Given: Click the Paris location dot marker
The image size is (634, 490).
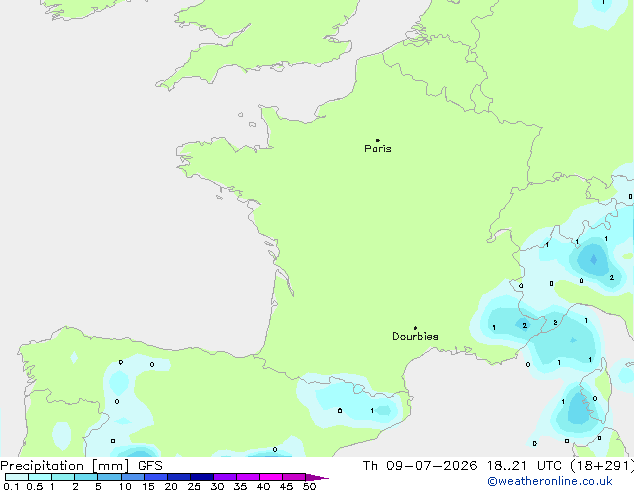Looking at the screenshot, I should [378, 140].
